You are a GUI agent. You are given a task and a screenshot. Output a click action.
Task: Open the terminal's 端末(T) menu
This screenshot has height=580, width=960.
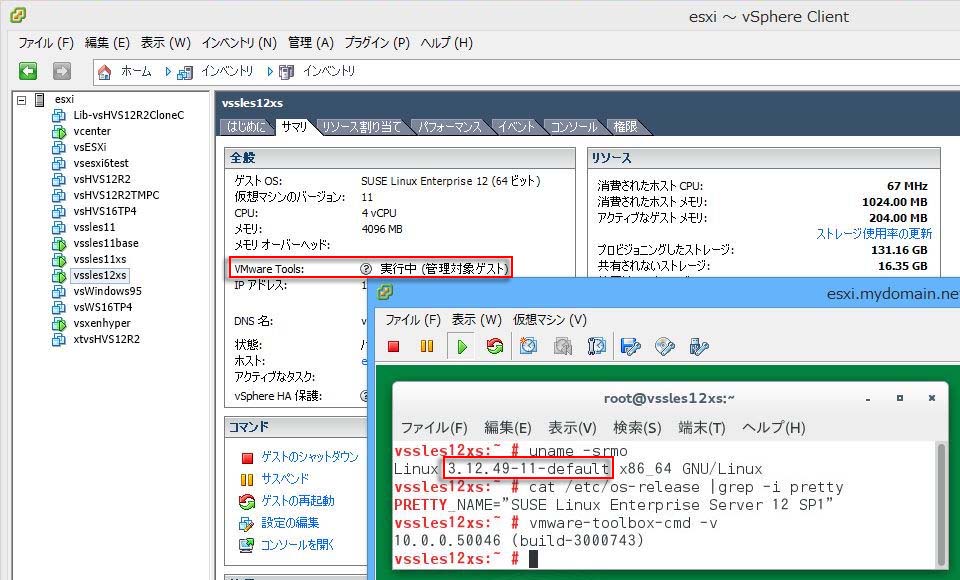click(x=702, y=427)
